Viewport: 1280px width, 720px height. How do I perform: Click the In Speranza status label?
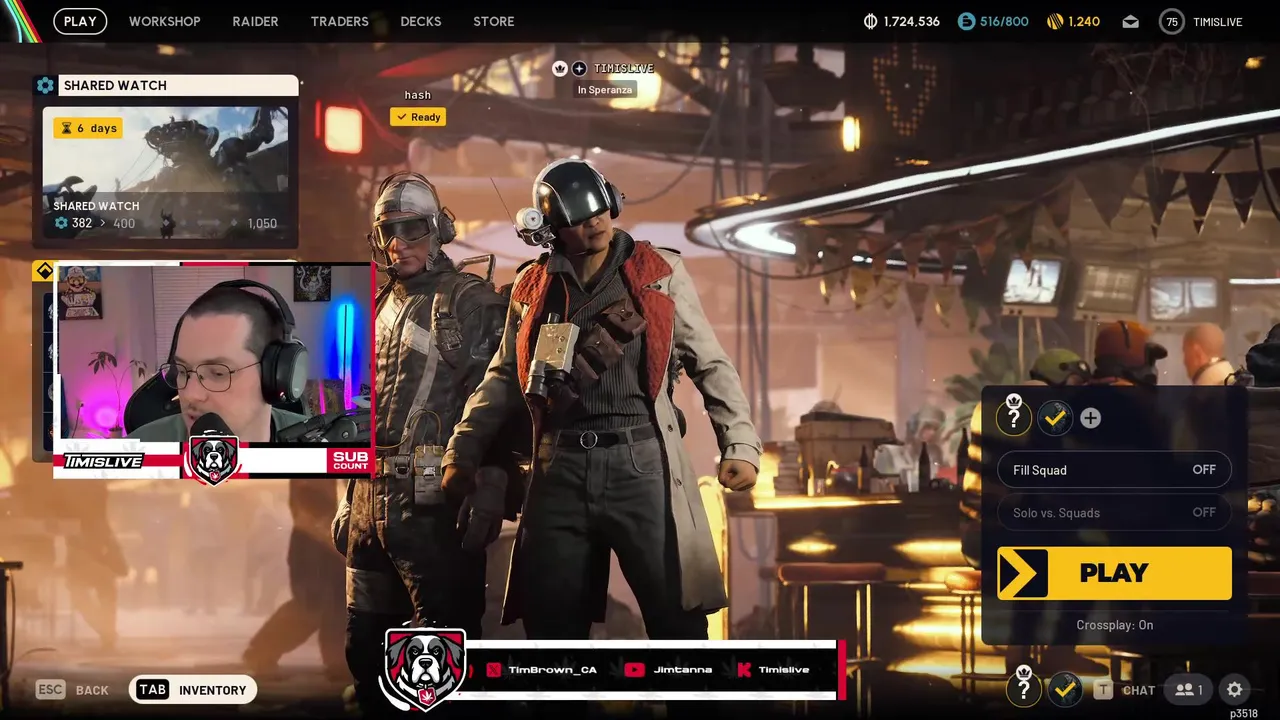[605, 90]
